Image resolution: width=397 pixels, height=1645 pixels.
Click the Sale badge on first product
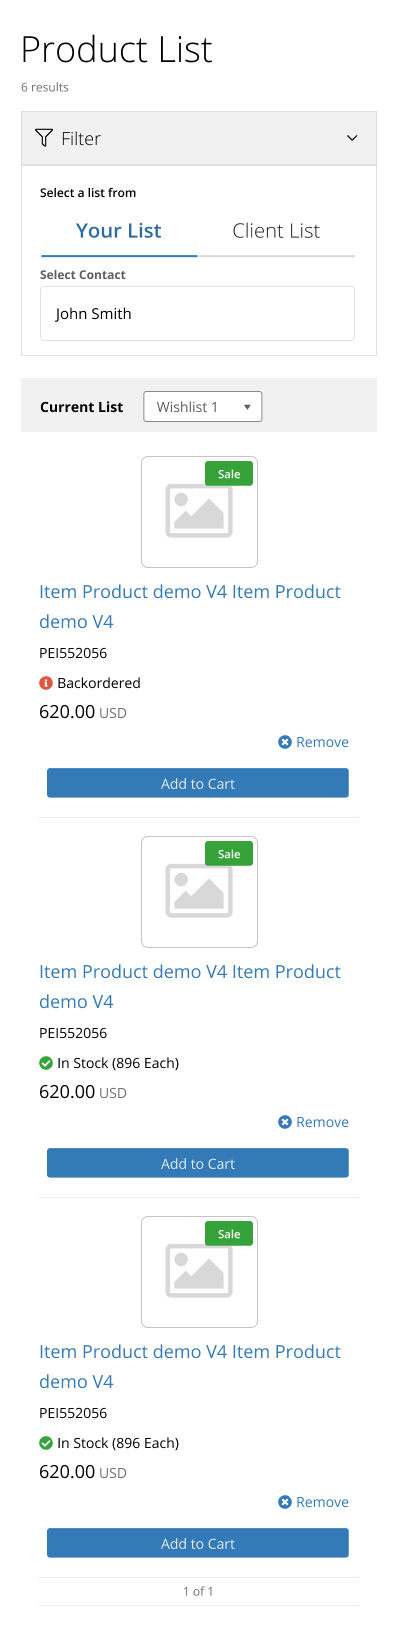click(229, 474)
